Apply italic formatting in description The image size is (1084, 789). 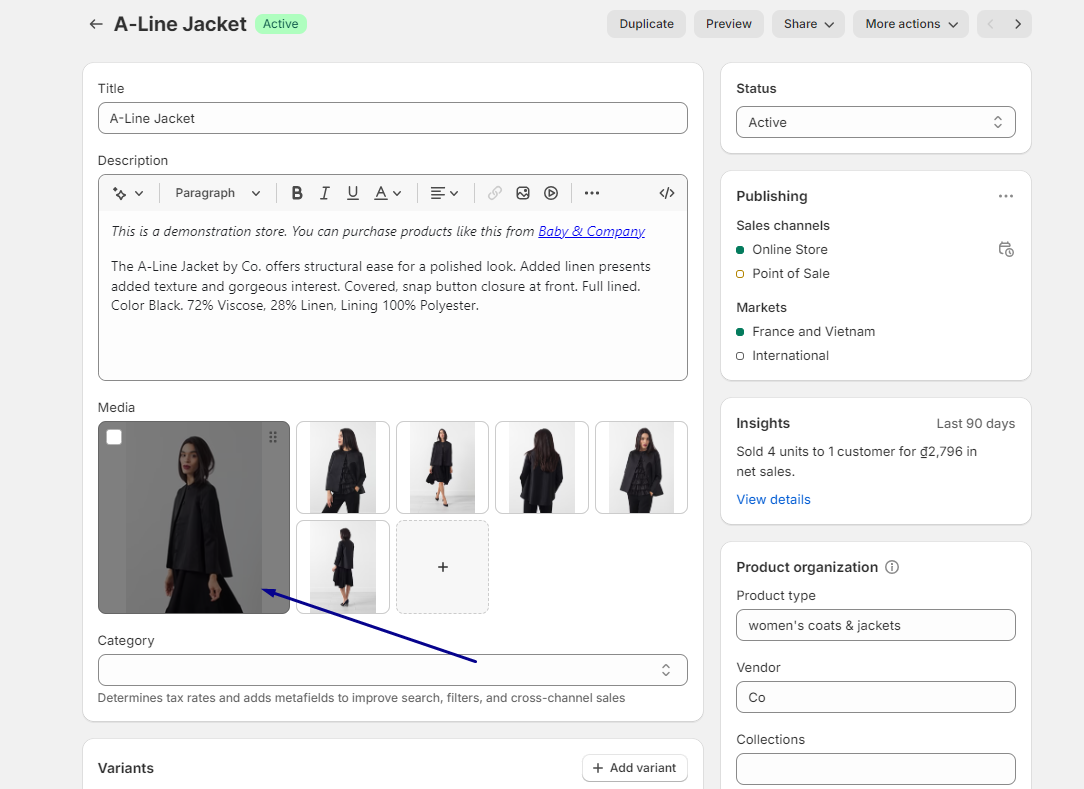click(324, 194)
